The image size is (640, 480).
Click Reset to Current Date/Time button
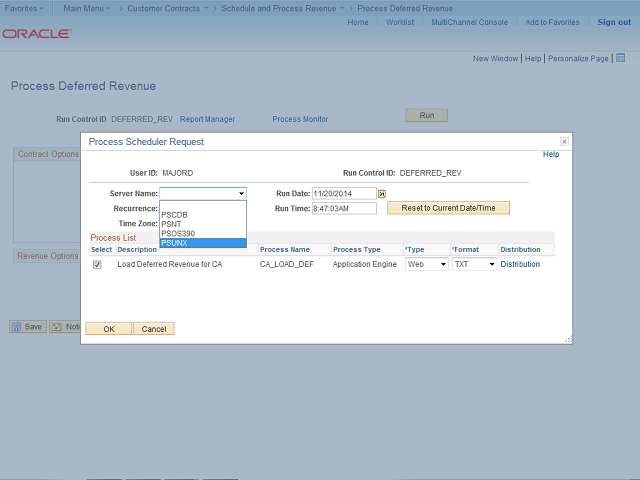448,208
